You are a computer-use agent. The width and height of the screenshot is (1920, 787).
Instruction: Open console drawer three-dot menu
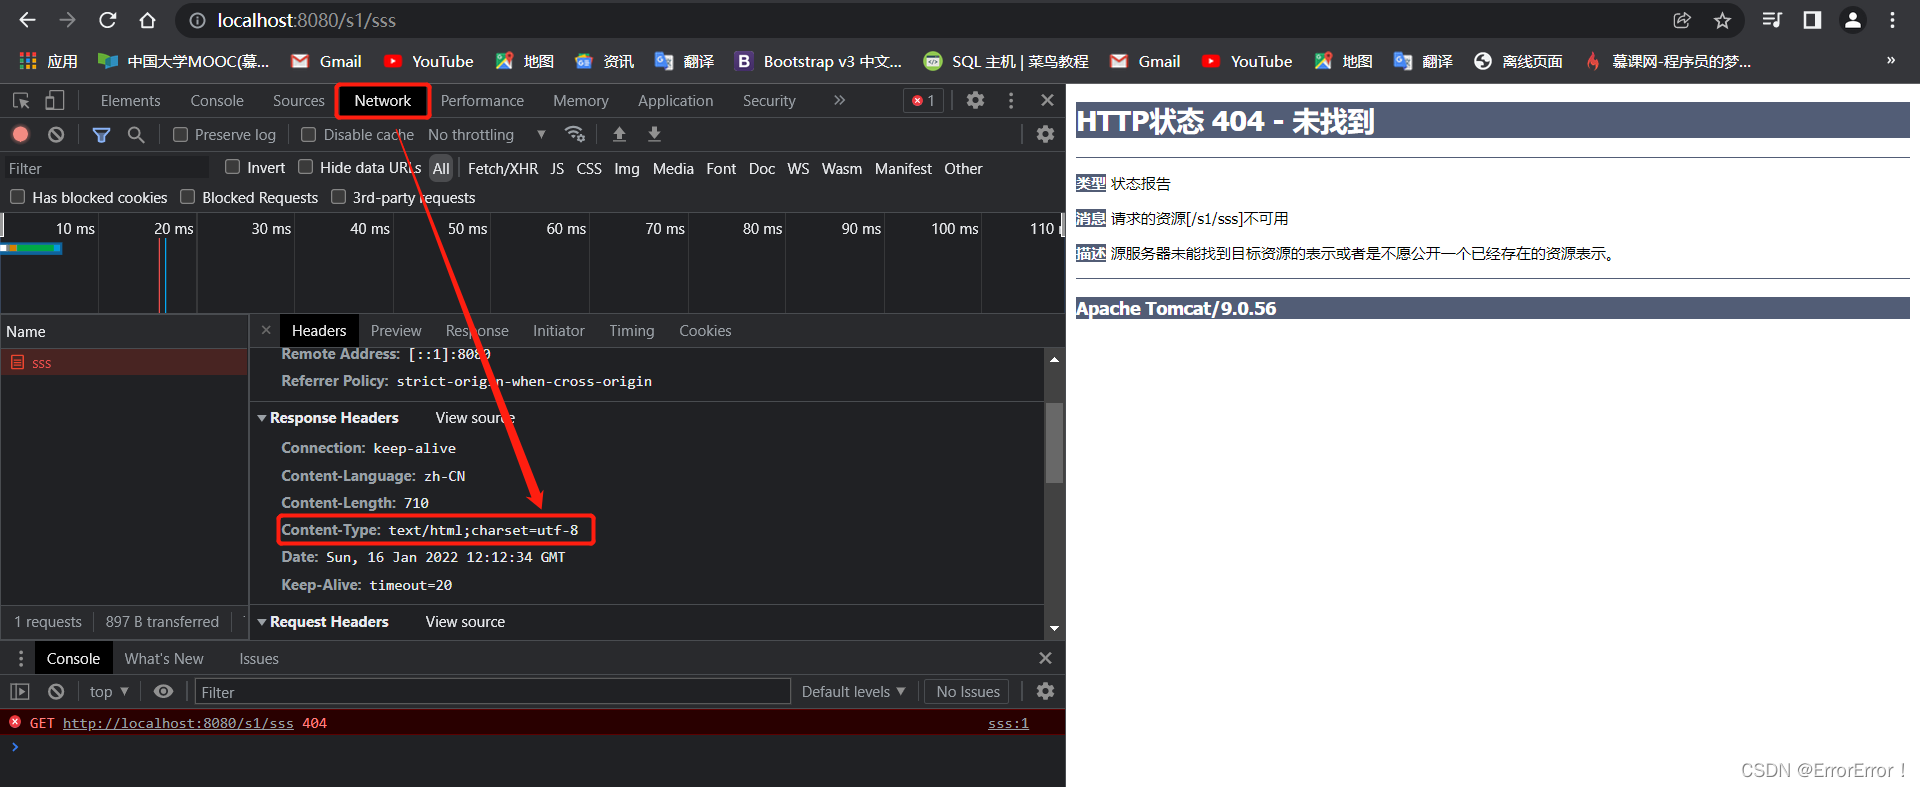coord(20,658)
